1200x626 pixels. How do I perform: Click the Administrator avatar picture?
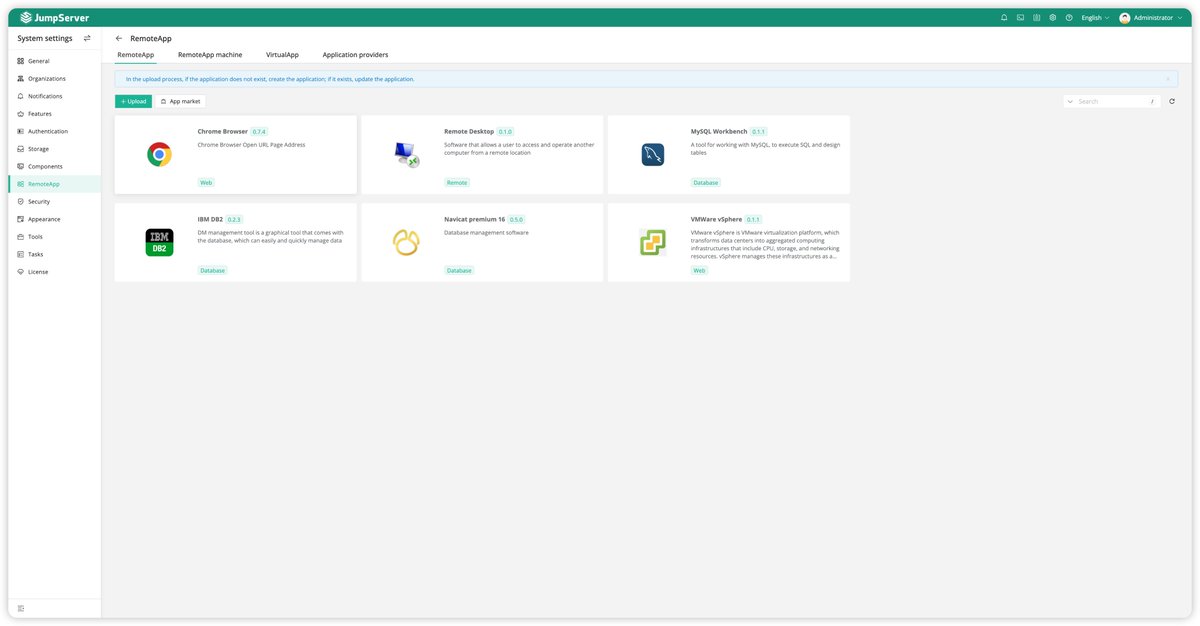1125,18
